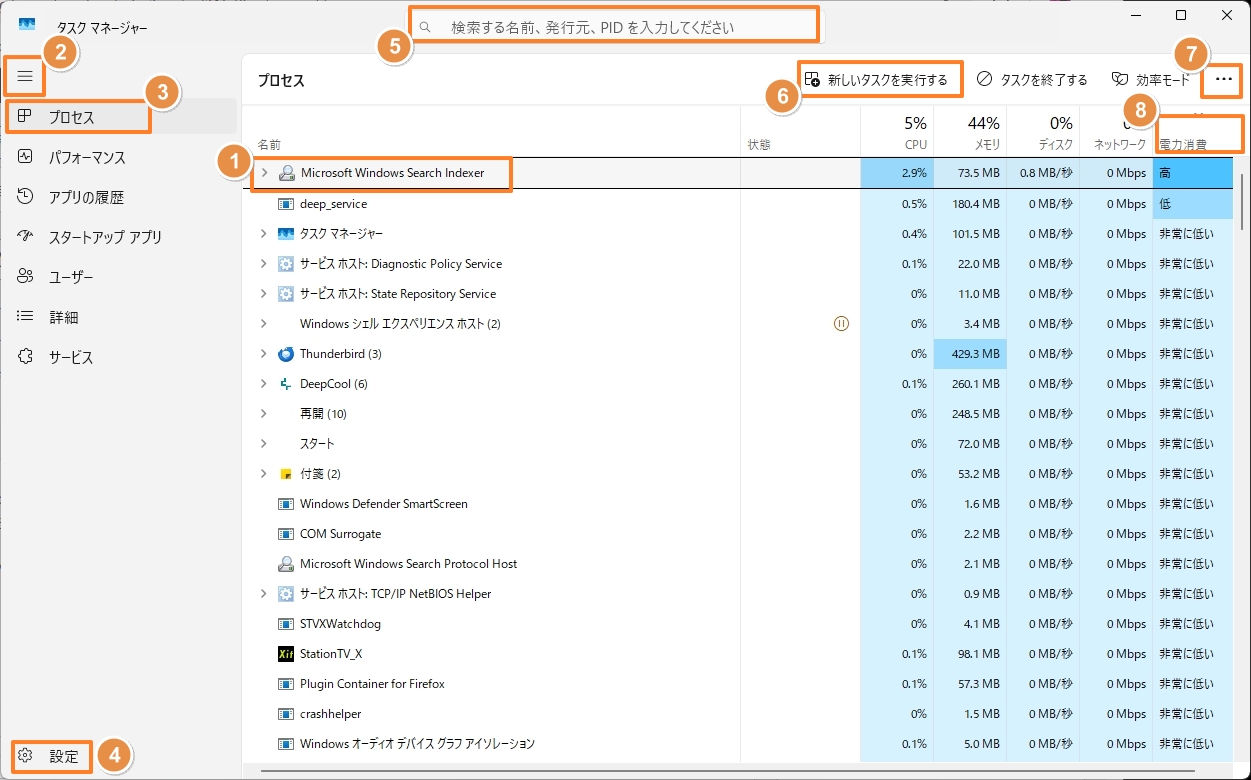Click the Diagnostic Policy Service gear icon
Screen dimensions: 1251x780
click(x=285, y=264)
